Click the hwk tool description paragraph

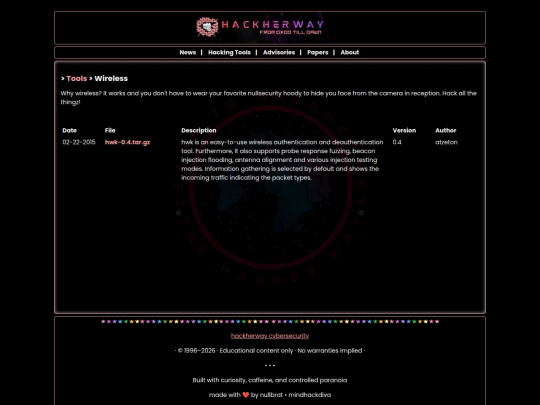[282, 160]
